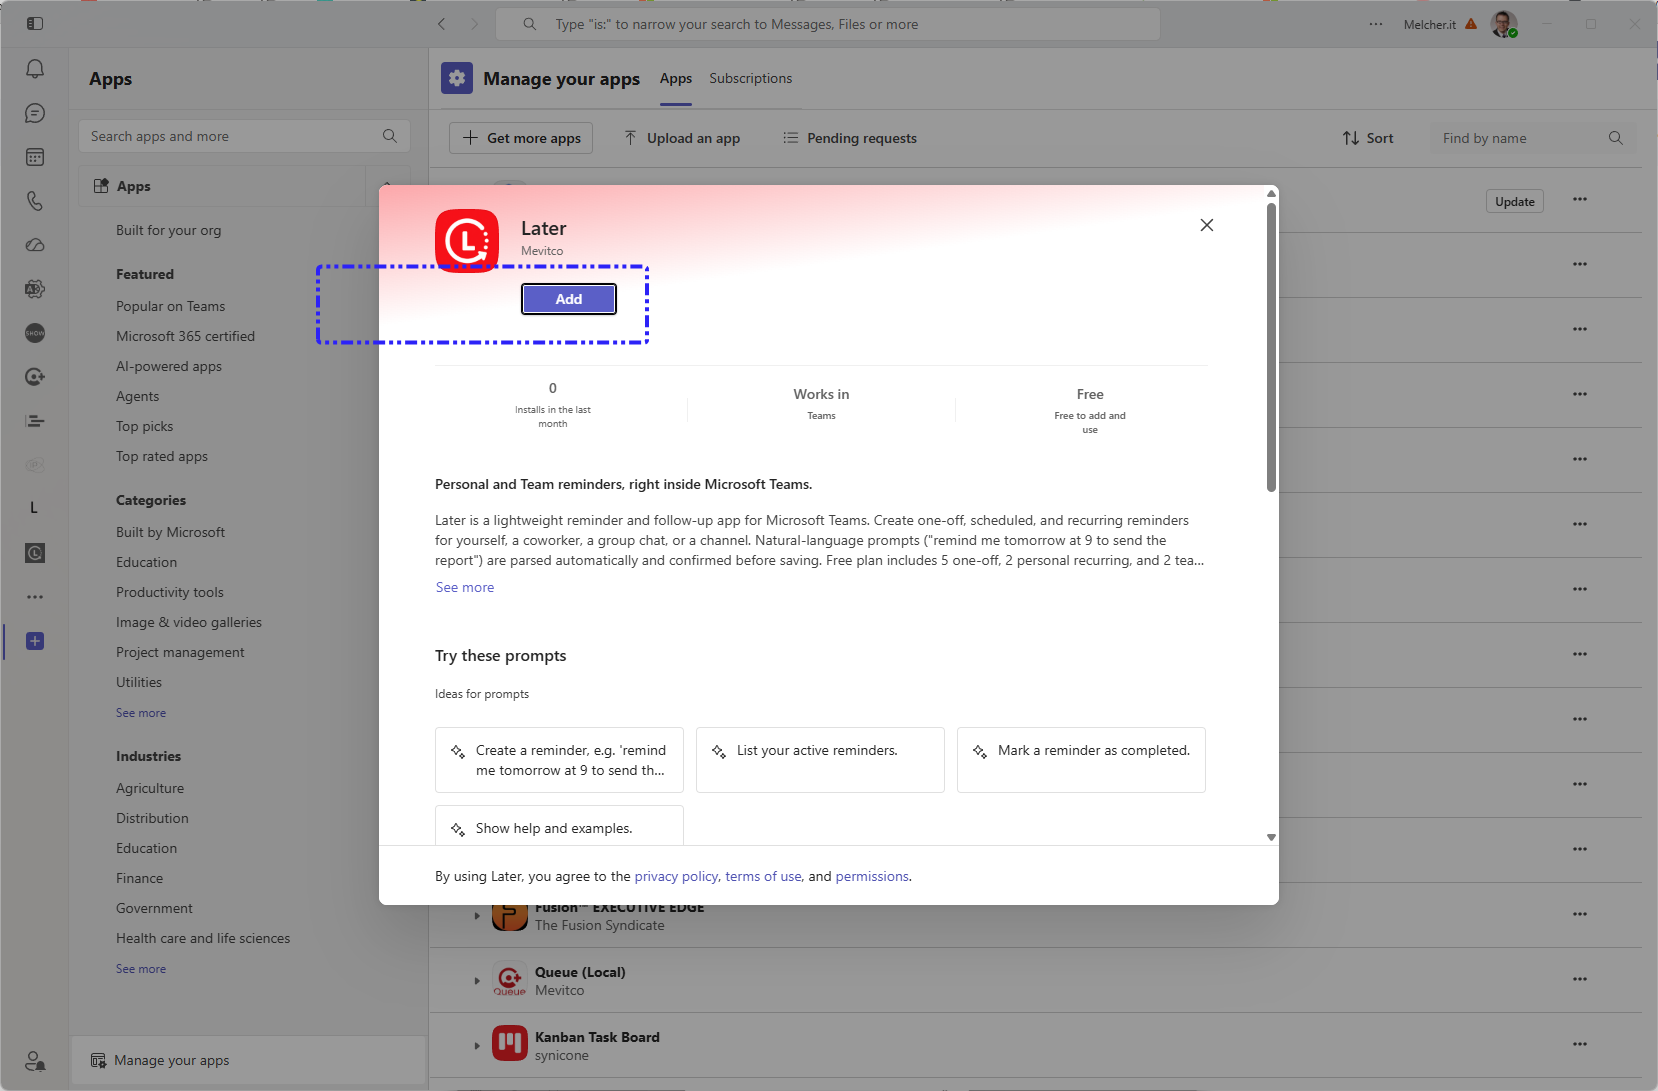Click the warning icon next to Melcher.it
The width and height of the screenshot is (1658, 1091).
[x=1471, y=24]
